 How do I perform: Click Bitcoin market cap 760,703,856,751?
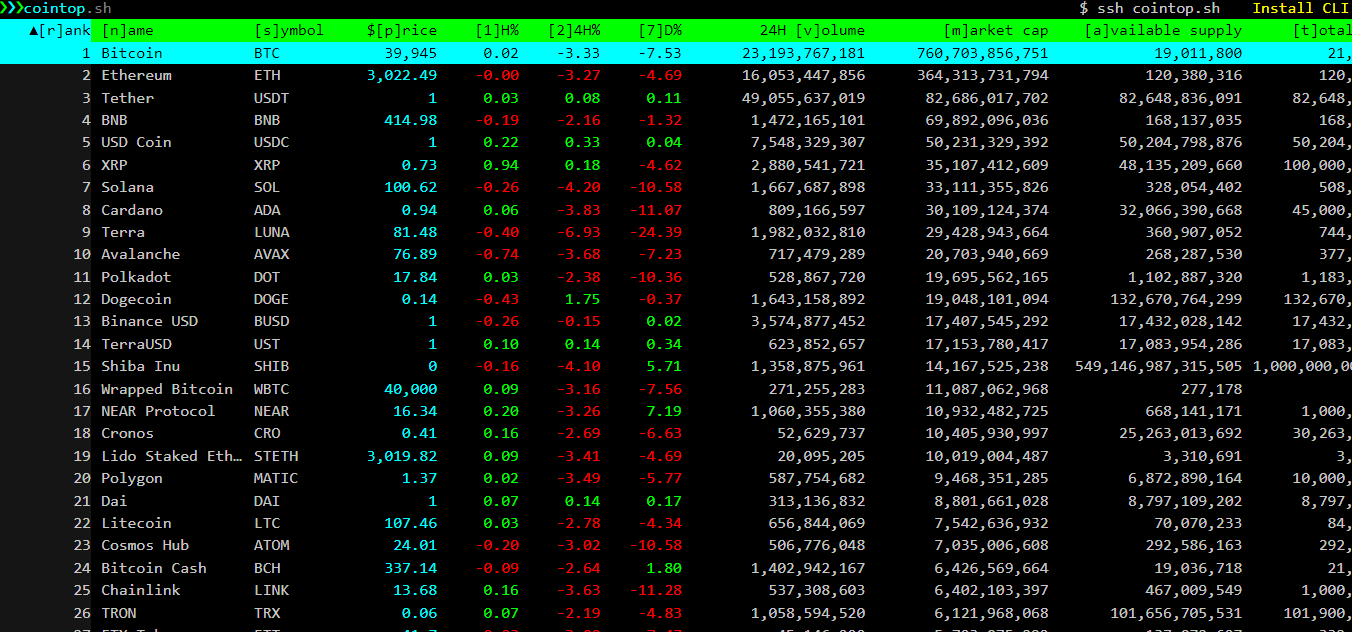[x=983, y=53]
